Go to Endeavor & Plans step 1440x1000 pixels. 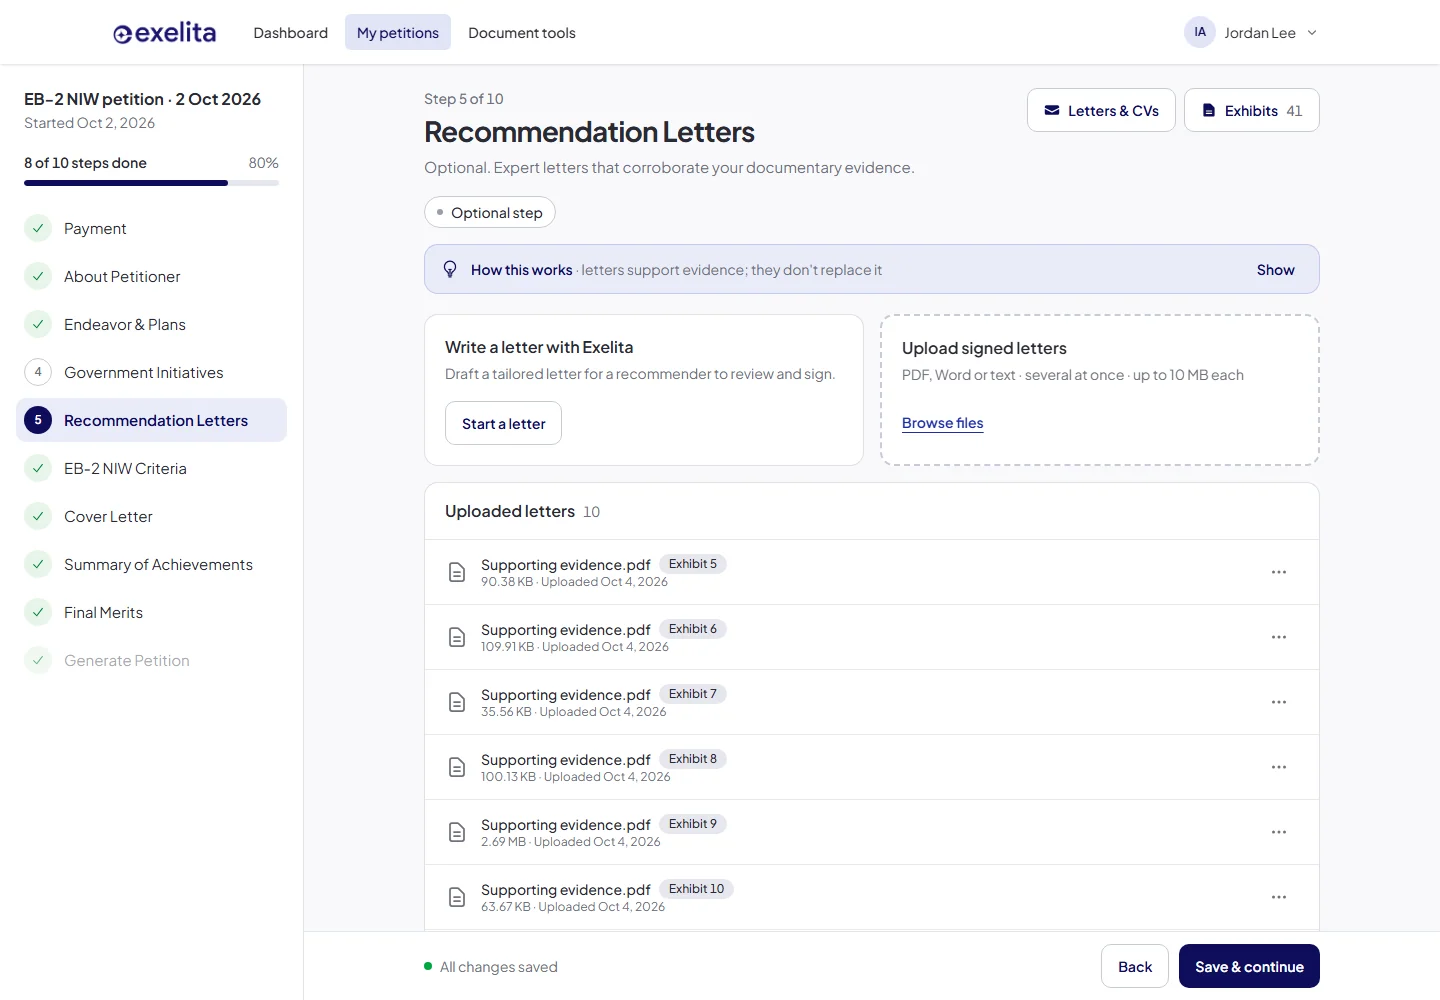click(x=151, y=325)
